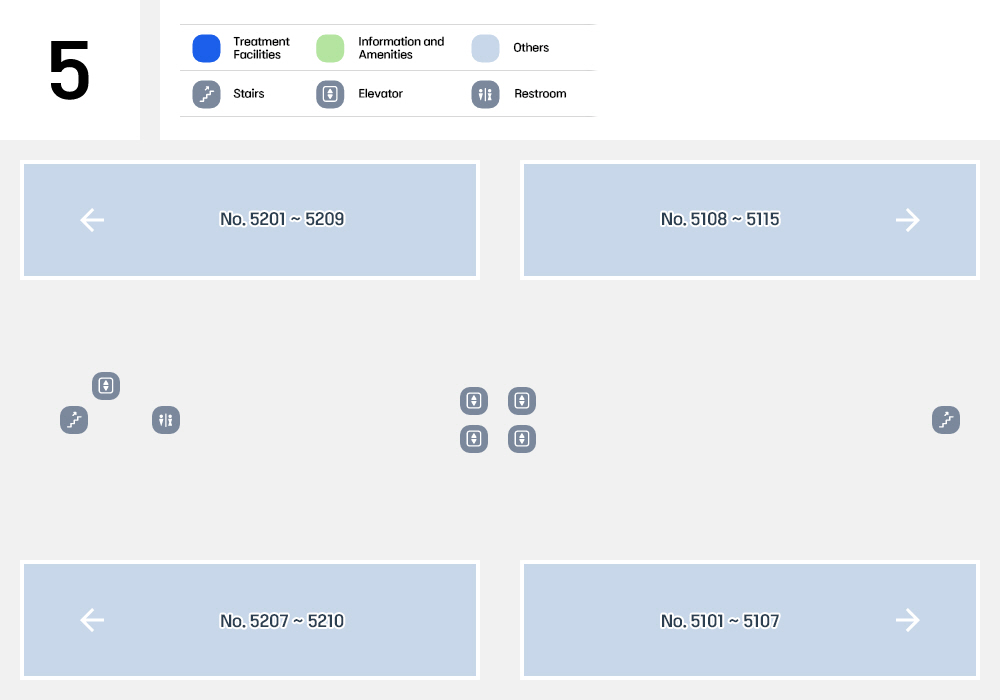
Task: Click the bottom-right elevator in the central group
Action: (x=522, y=439)
